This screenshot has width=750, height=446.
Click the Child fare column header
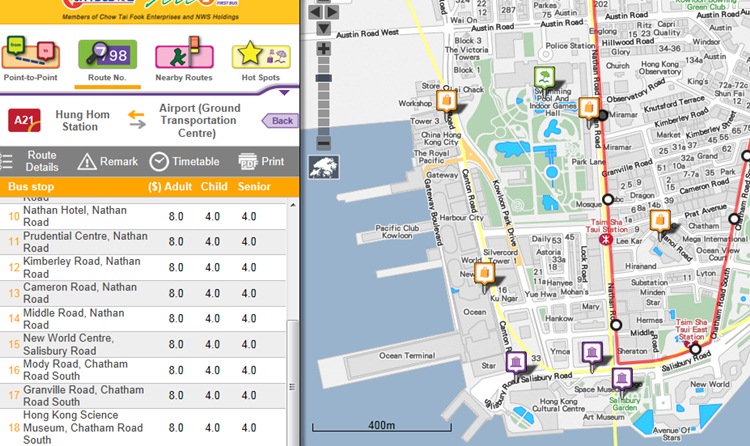coord(214,187)
